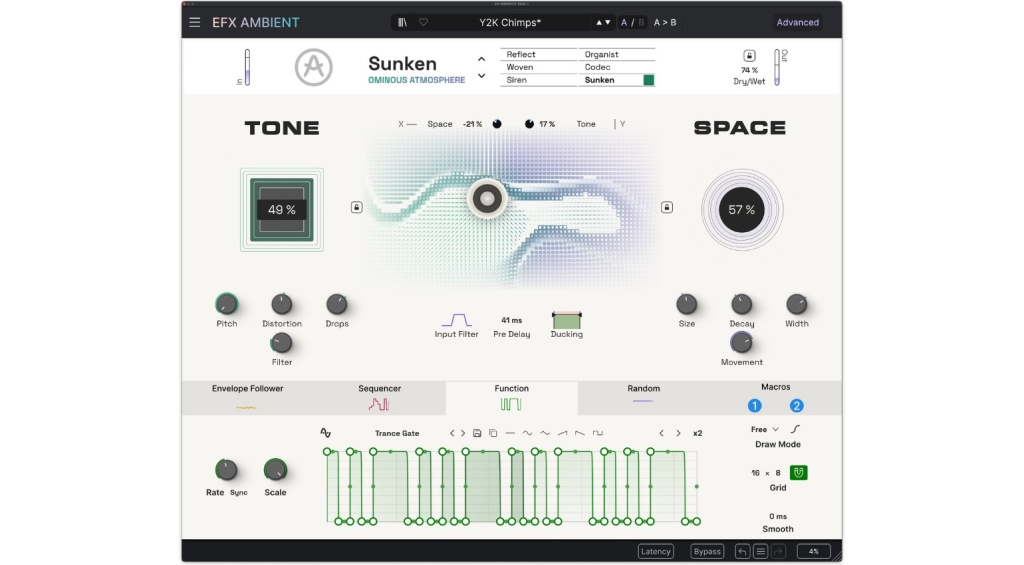Switch to preset slot A
This screenshot has height=565, width=1024.
(624, 22)
